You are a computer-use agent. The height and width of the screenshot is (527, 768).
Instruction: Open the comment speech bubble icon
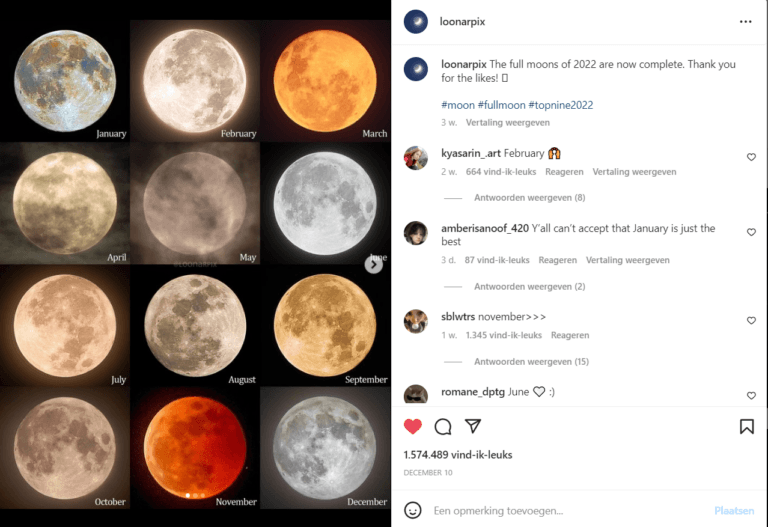(443, 427)
